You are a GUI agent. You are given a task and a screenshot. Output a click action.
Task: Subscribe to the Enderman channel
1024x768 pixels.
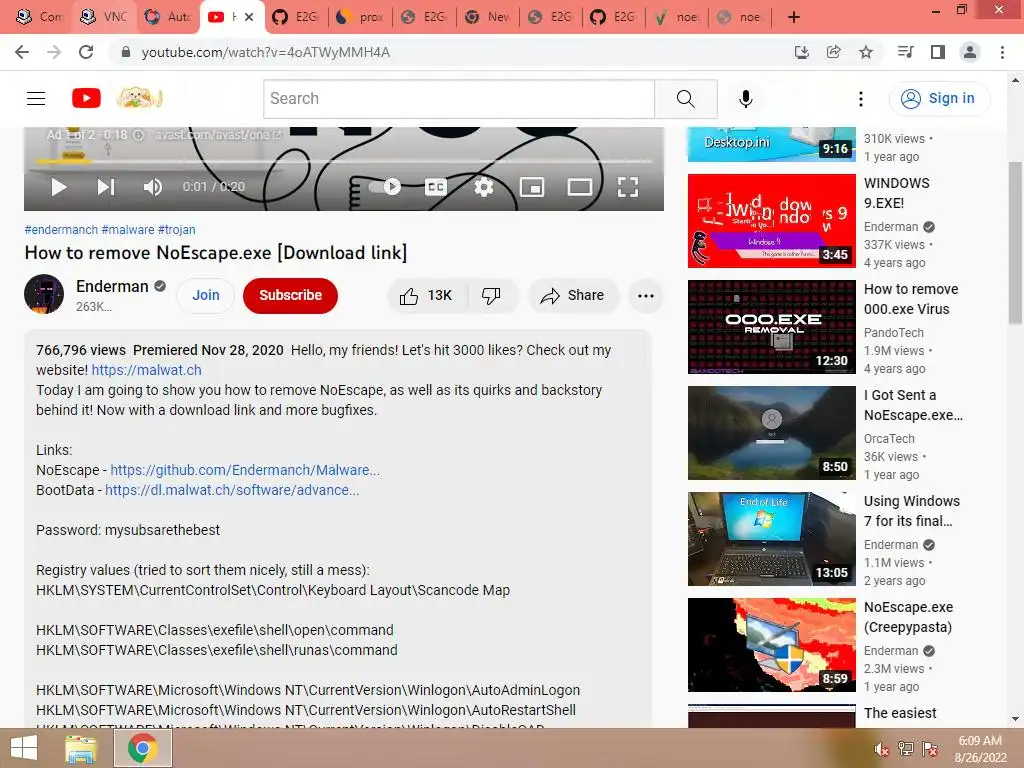291,296
